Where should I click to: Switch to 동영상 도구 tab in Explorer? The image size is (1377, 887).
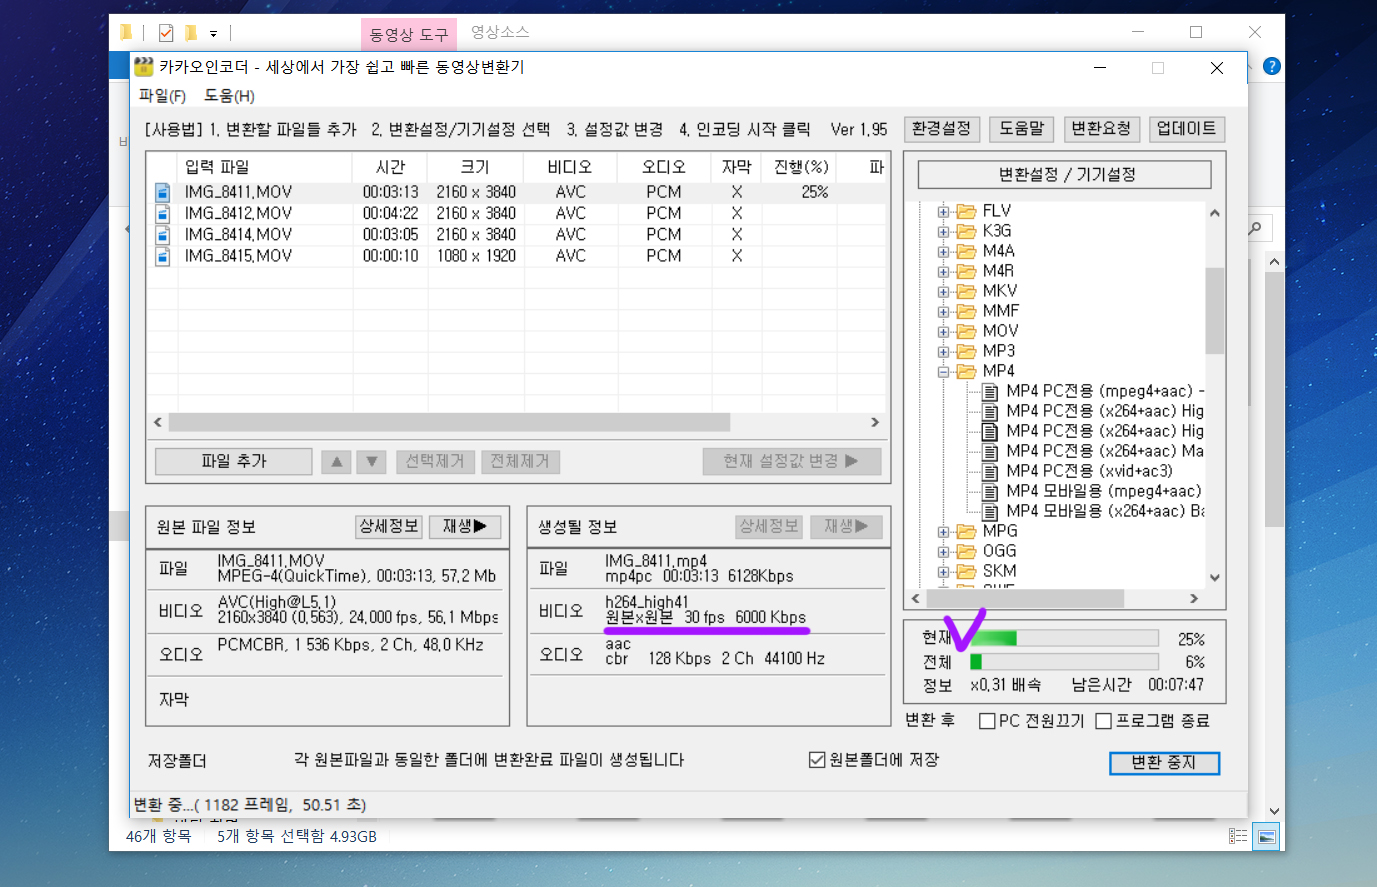coord(409,34)
